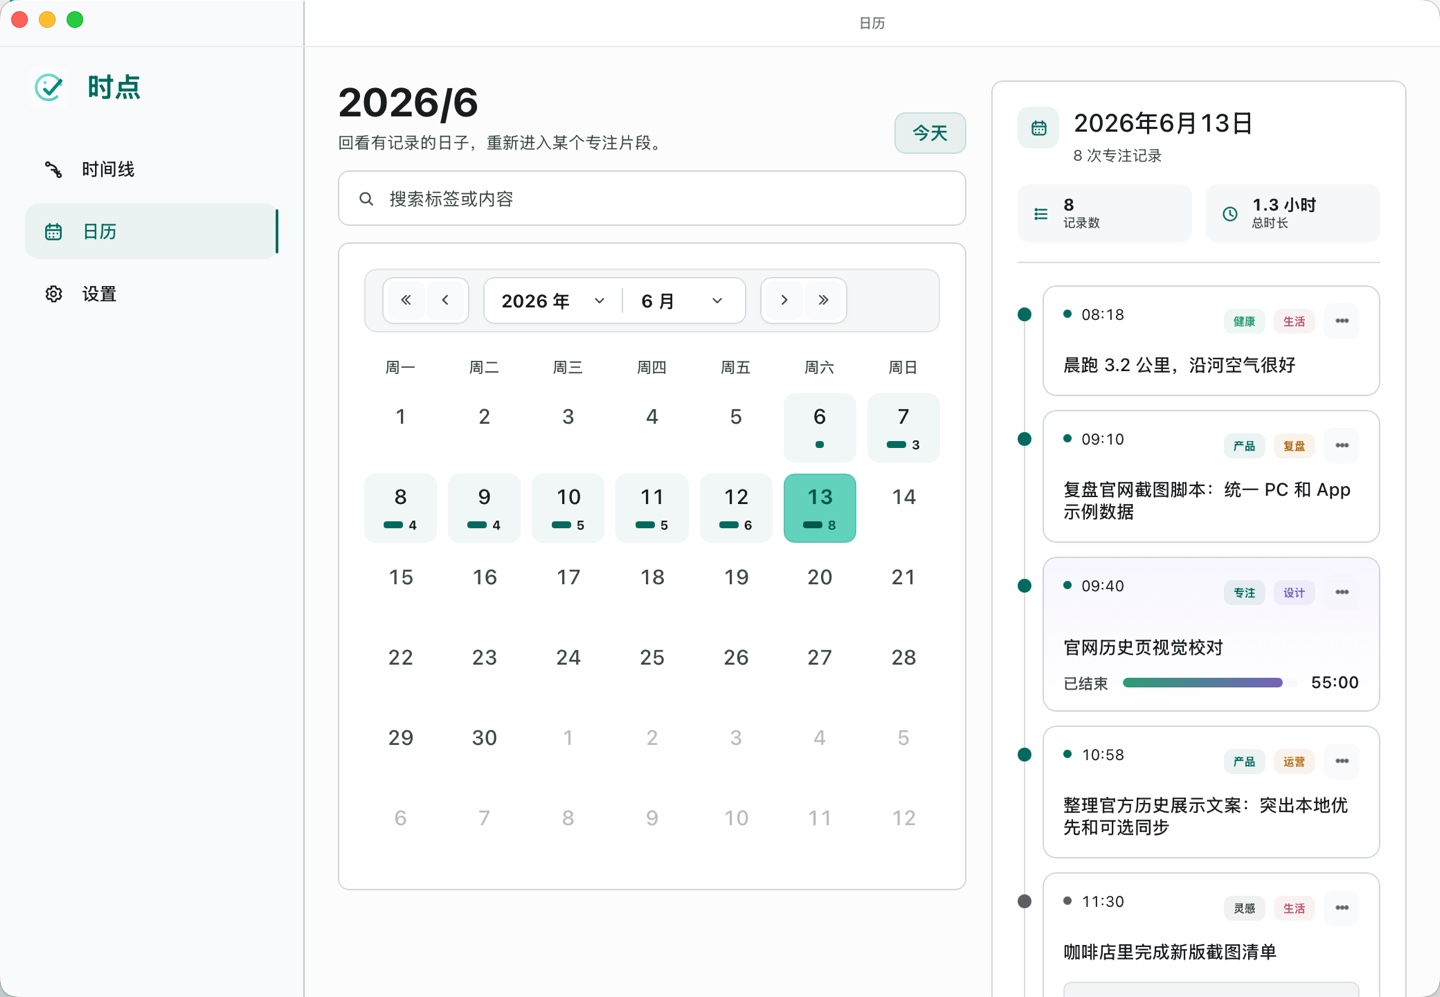Open the 时间线 sidebar item
This screenshot has width=1440, height=997.
151,169
